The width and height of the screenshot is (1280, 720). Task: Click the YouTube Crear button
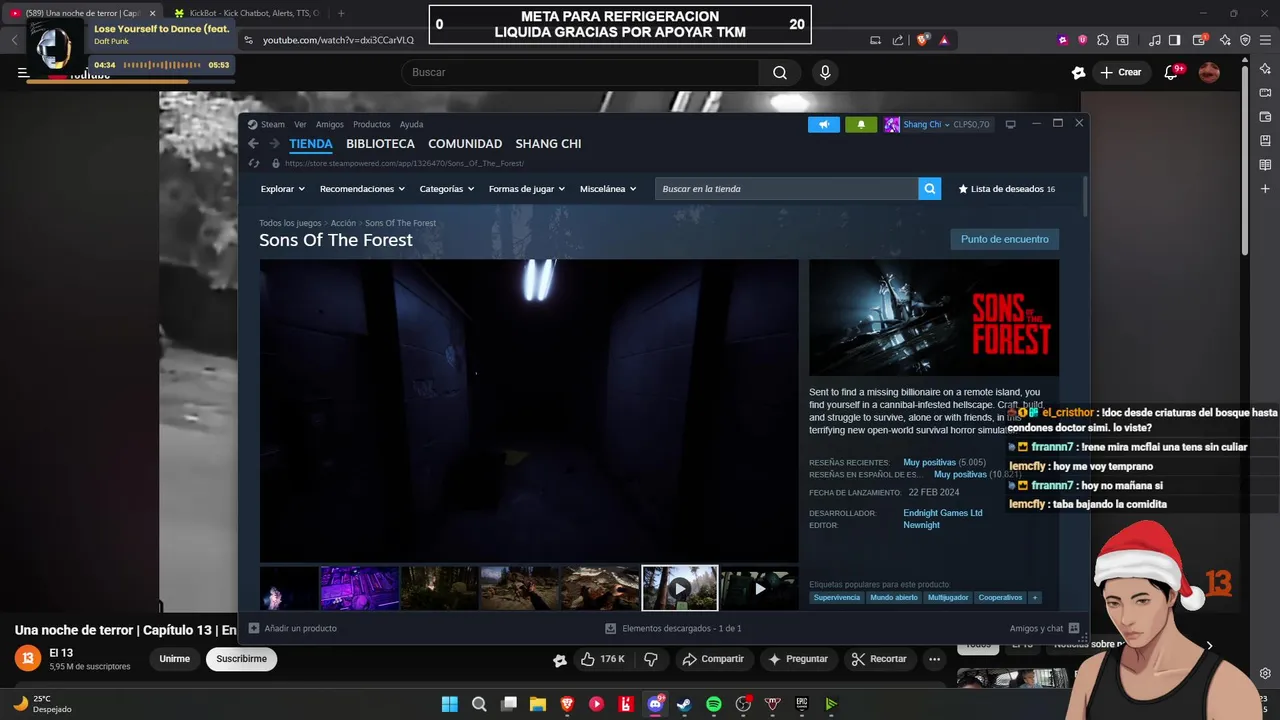[x=1121, y=72]
